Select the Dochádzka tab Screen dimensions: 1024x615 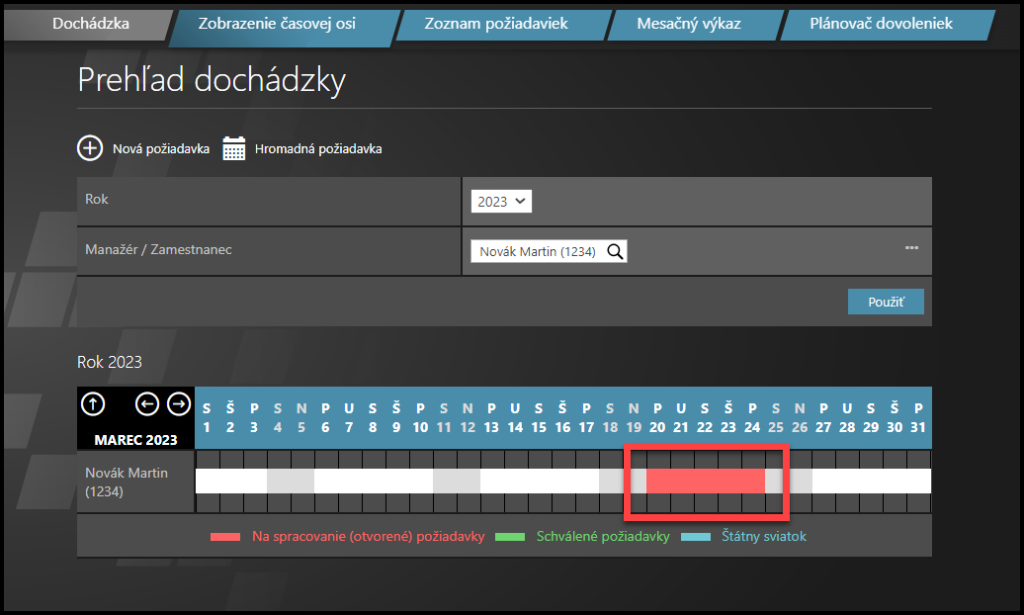click(x=90, y=24)
